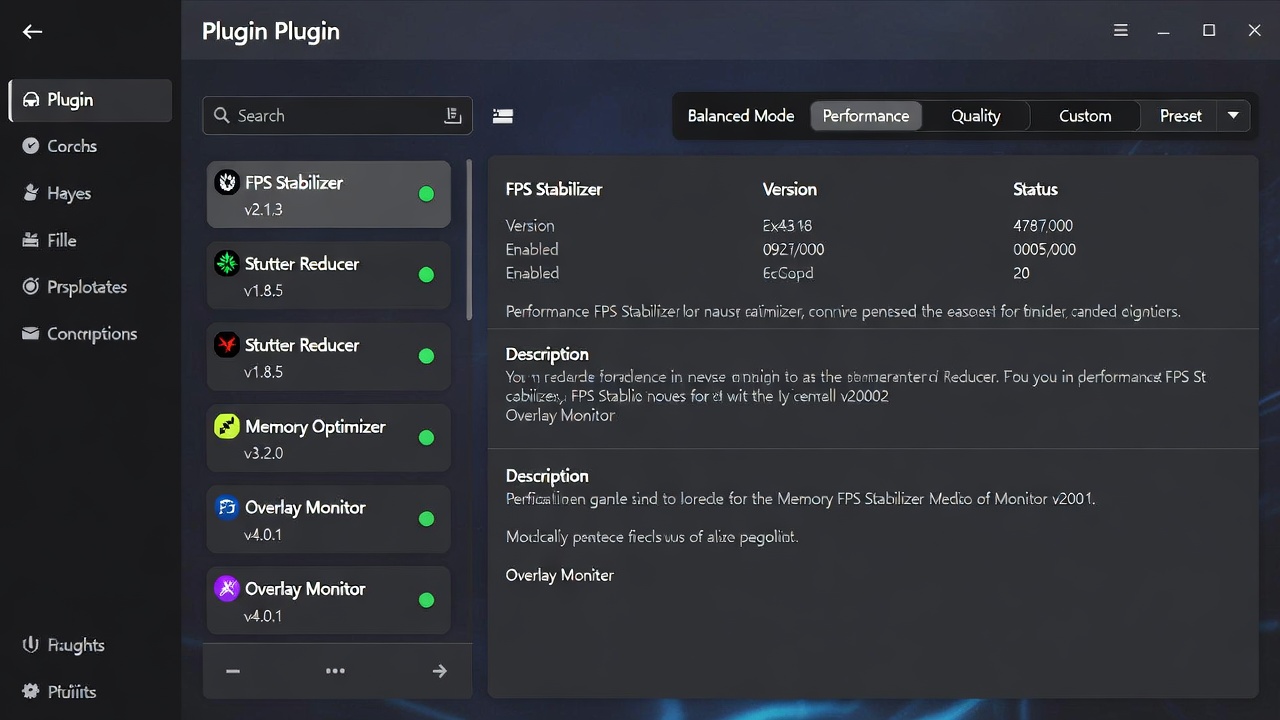The height and width of the screenshot is (720, 1280).
Task: Click the minus button below list
Action: (233, 671)
